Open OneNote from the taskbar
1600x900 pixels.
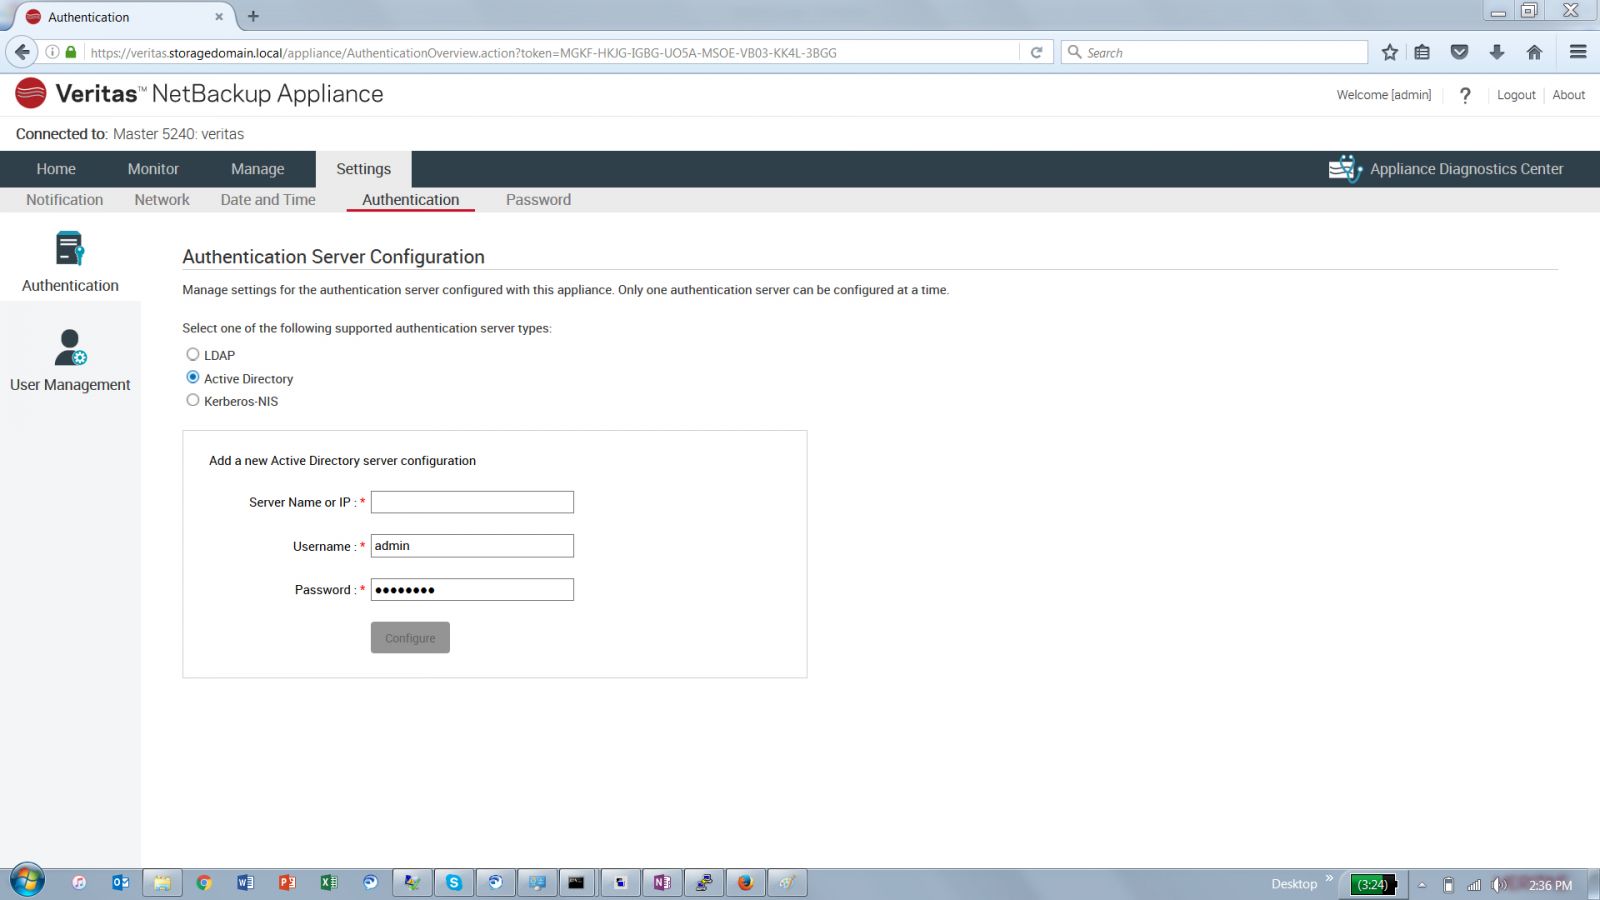coord(662,883)
